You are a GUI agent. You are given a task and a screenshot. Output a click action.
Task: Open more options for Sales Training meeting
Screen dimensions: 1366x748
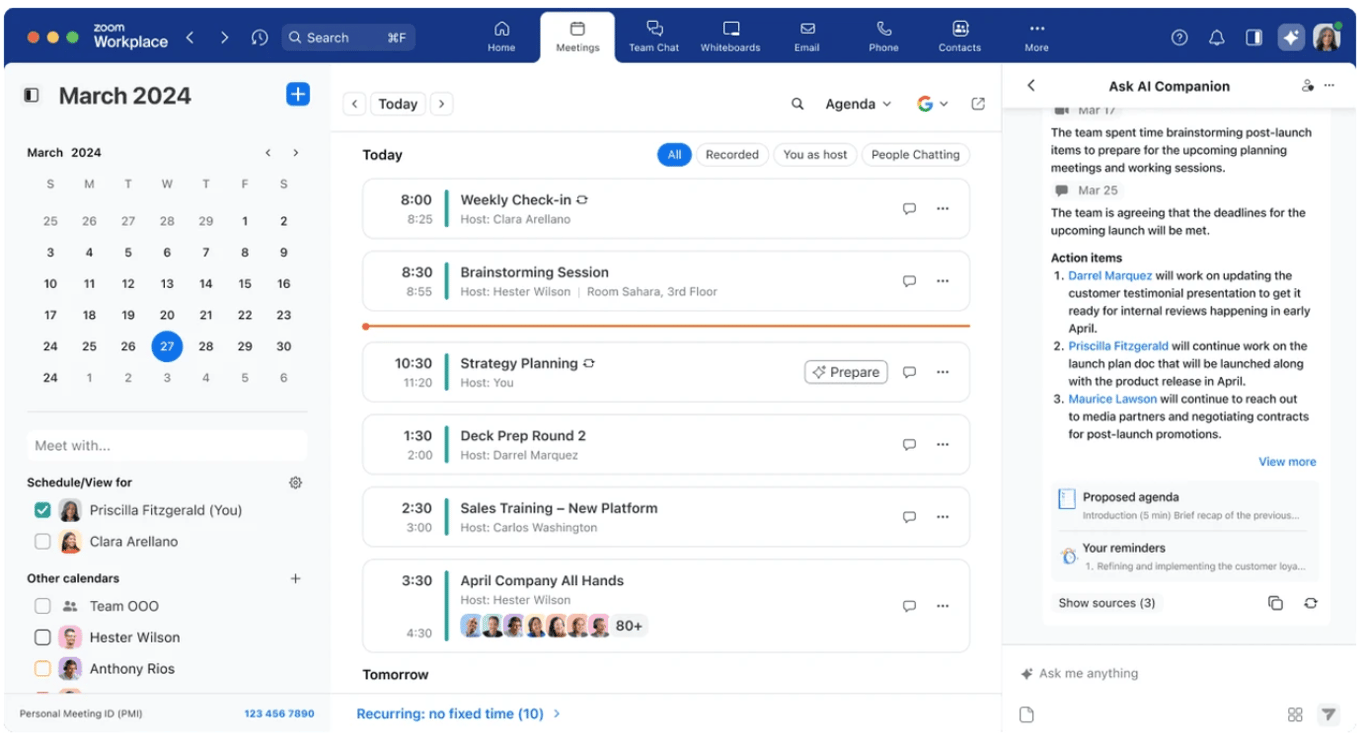coord(942,517)
